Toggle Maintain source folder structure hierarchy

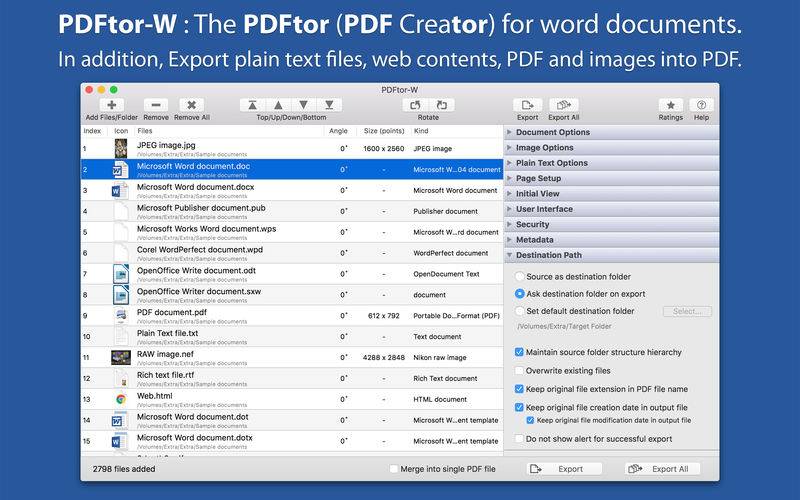[519, 352]
